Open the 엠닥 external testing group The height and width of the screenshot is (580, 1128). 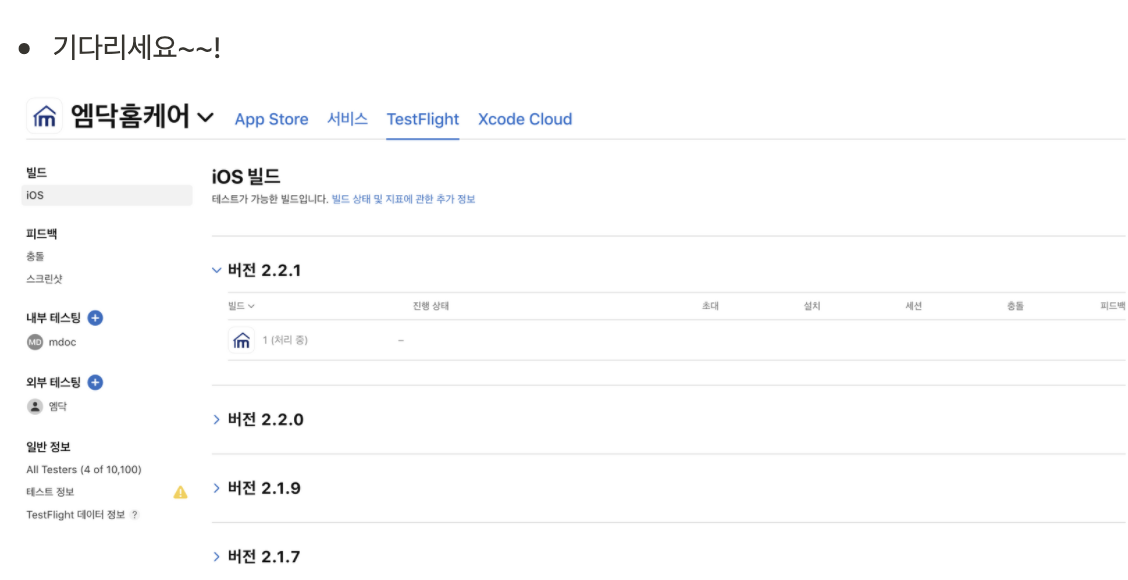58,407
